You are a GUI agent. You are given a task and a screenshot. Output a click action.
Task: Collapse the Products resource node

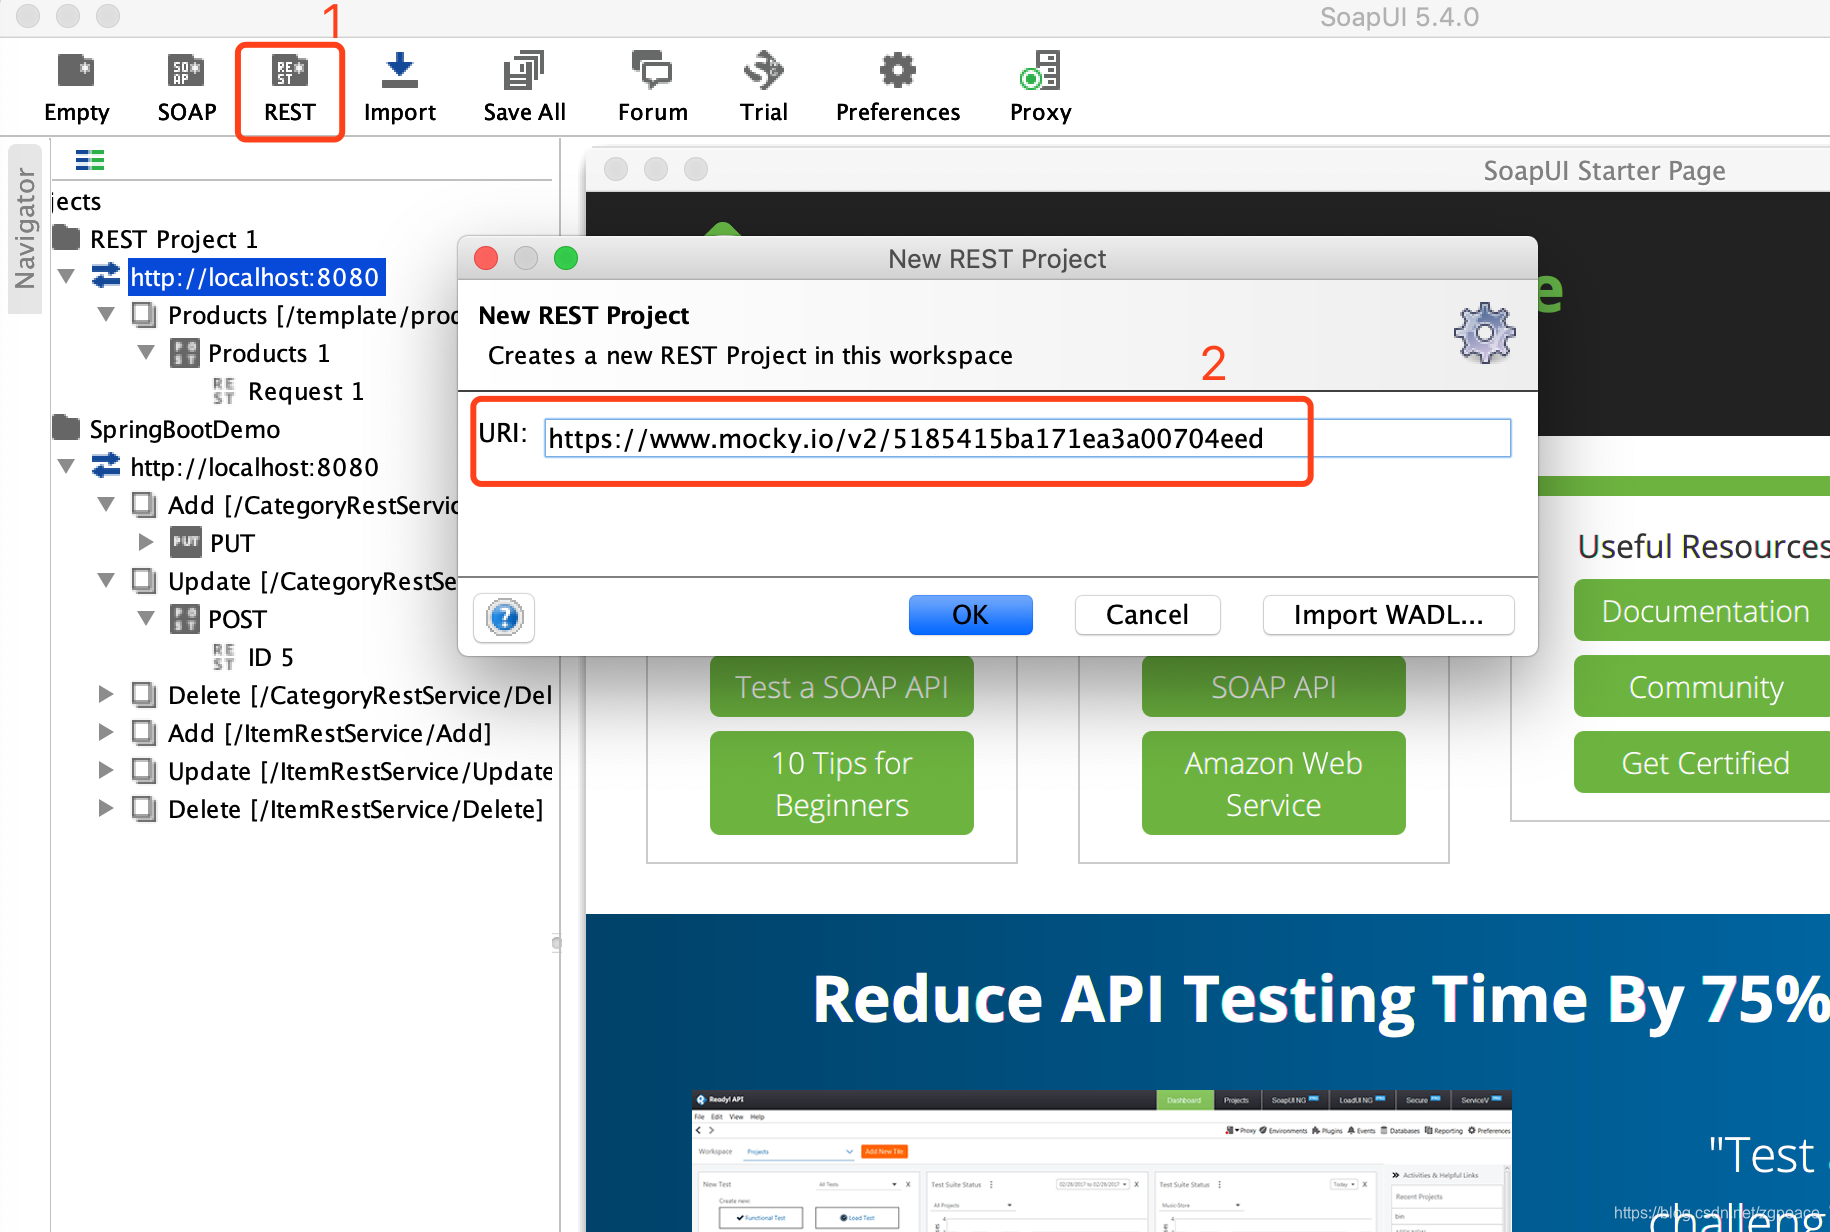[x=106, y=314]
